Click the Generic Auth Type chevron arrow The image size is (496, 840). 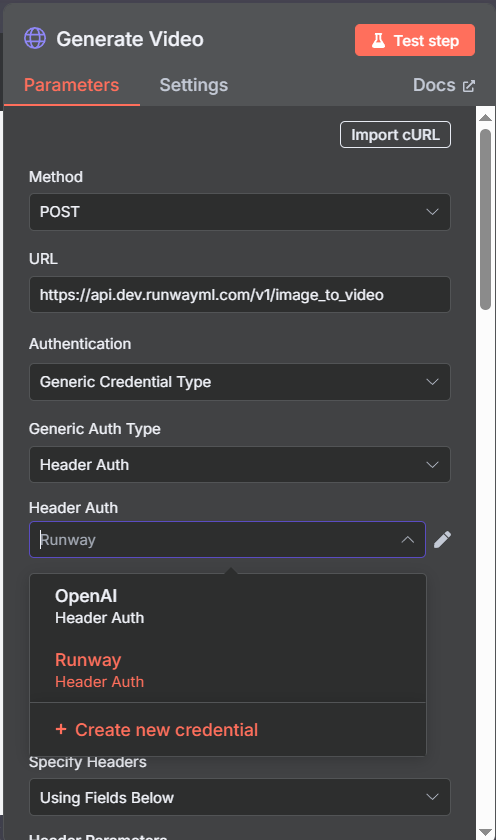432,464
